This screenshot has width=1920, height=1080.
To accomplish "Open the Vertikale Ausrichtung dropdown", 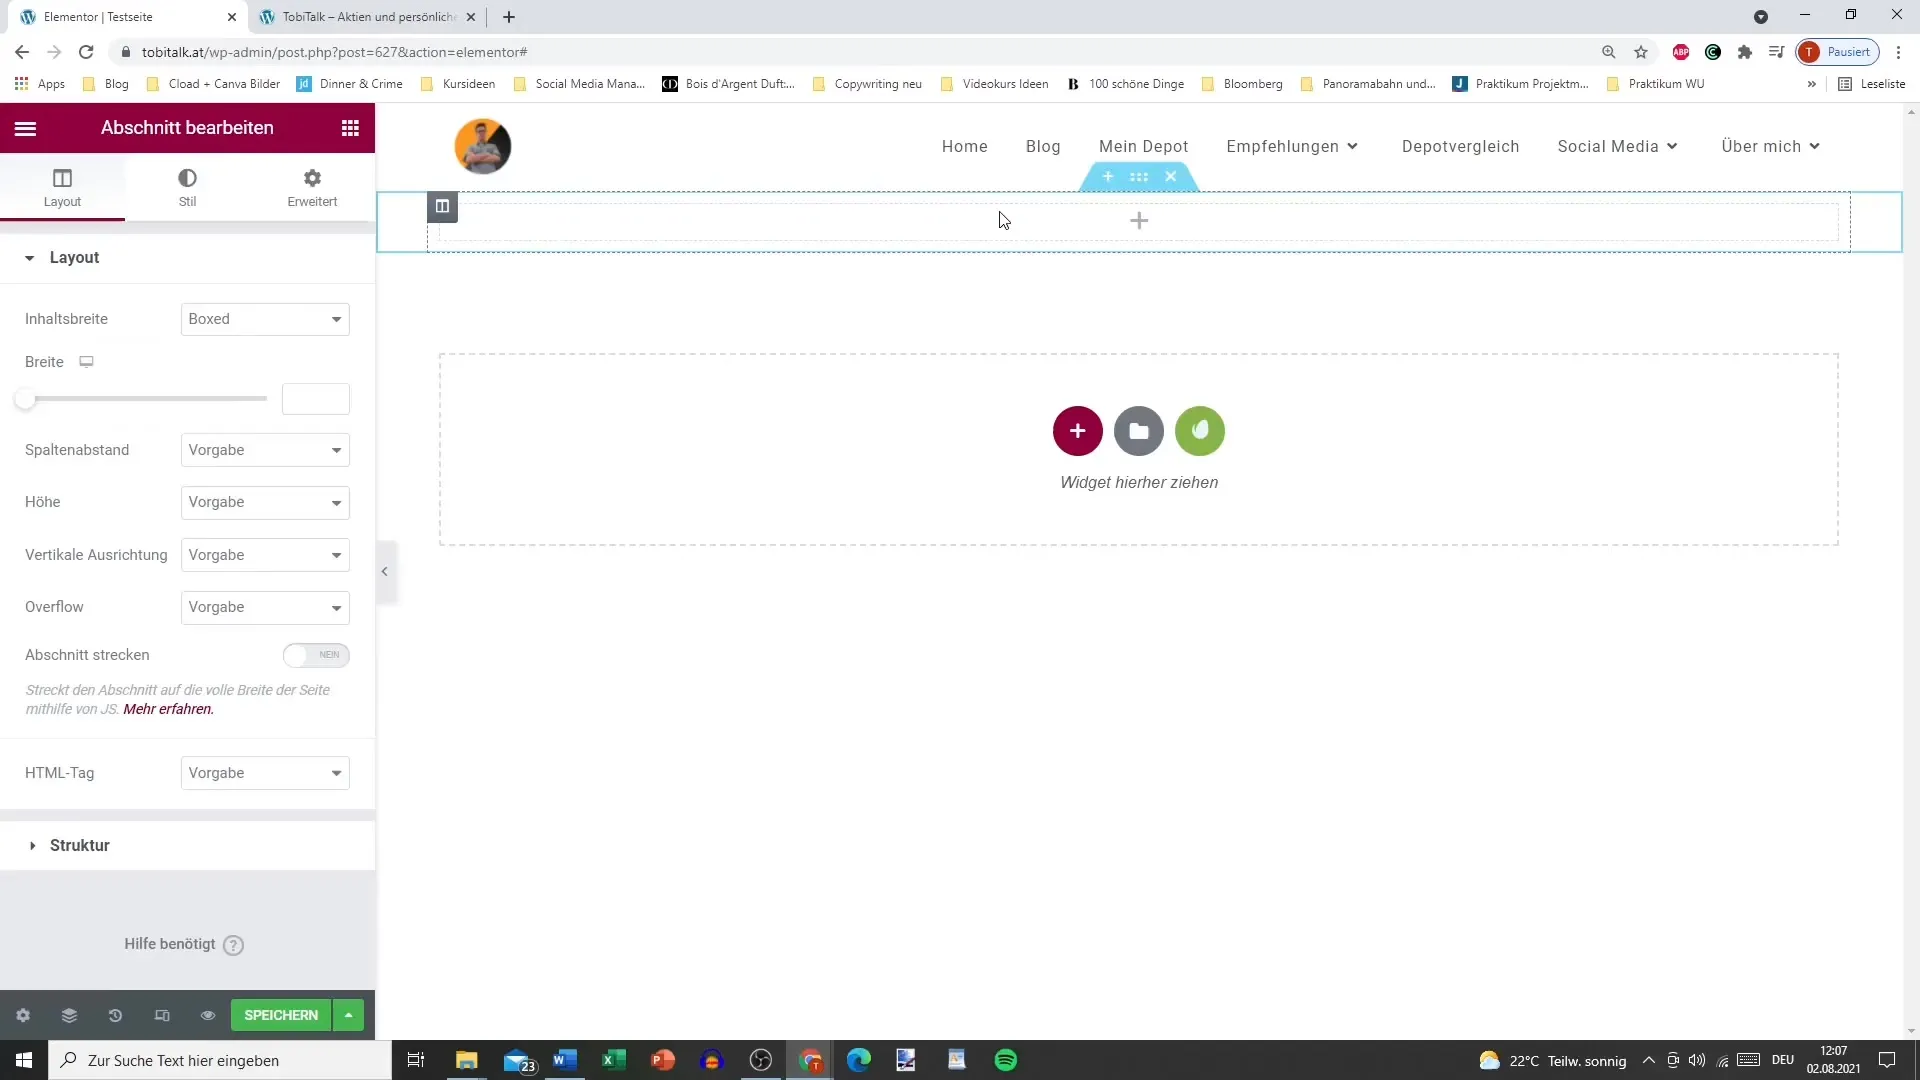I will 265,555.
